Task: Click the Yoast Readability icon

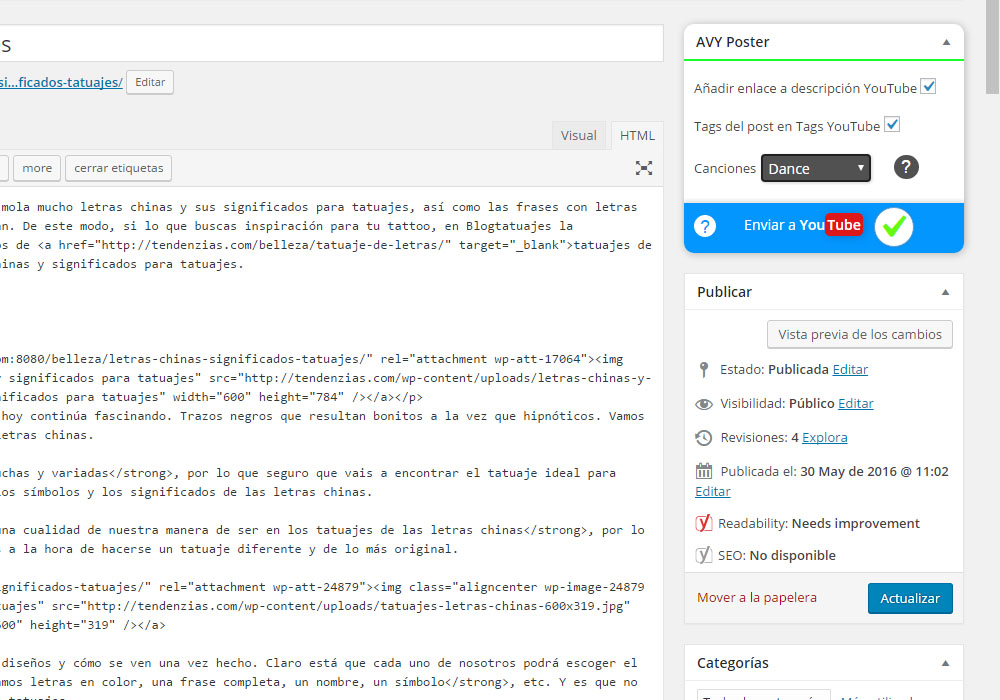Action: (703, 523)
